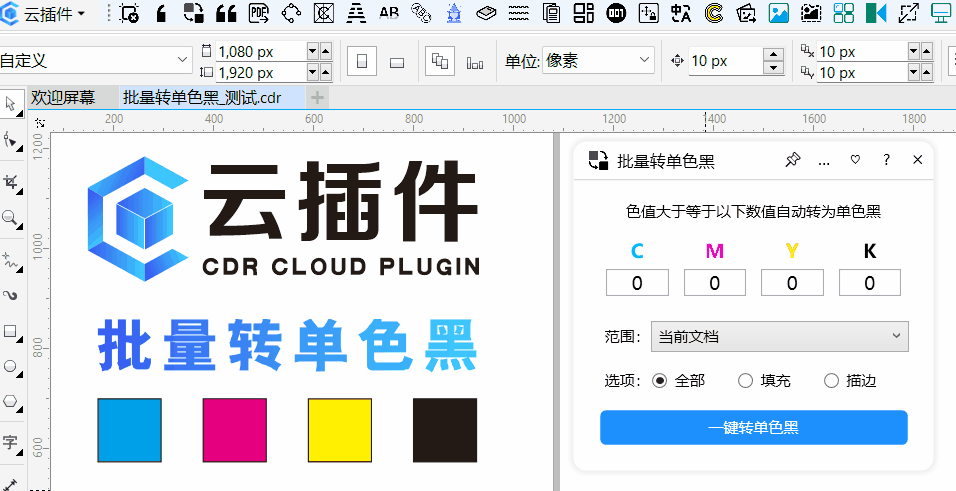The width and height of the screenshot is (956, 491).
Task: Click the 一键转单色黑 button
Action: click(754, 428)
